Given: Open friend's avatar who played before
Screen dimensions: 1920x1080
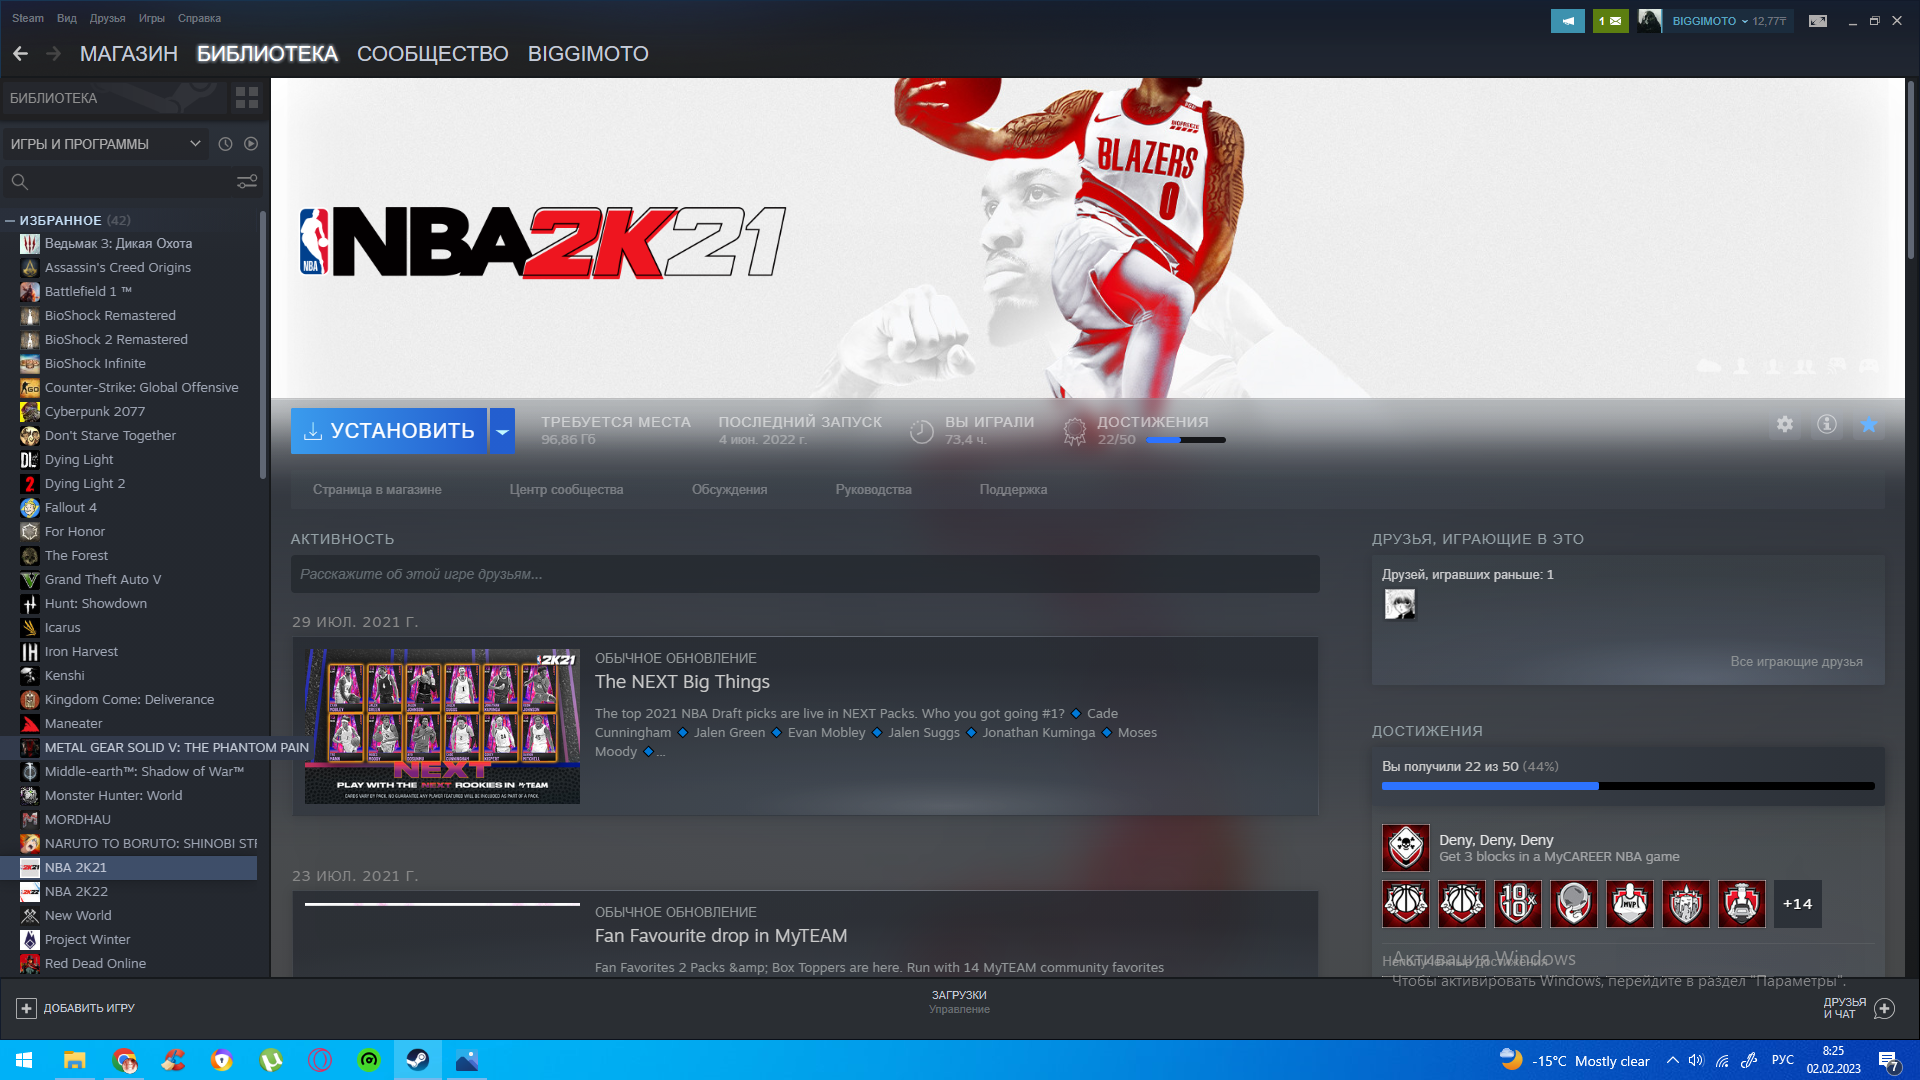Looking at the screenshot, I should (1400, 604).
